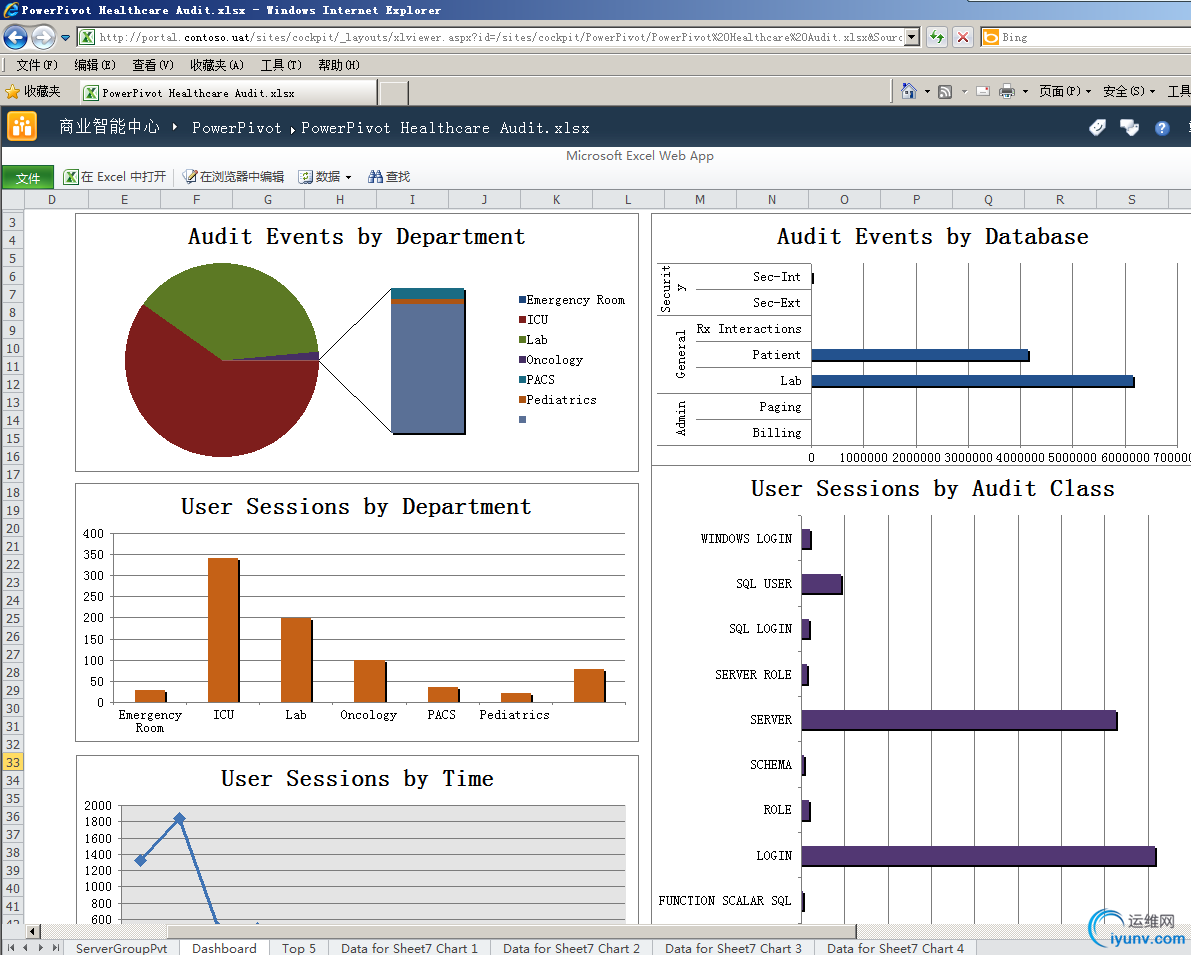
Task: Click the blue help question mark icon
Action: [x=1162, y=128]
